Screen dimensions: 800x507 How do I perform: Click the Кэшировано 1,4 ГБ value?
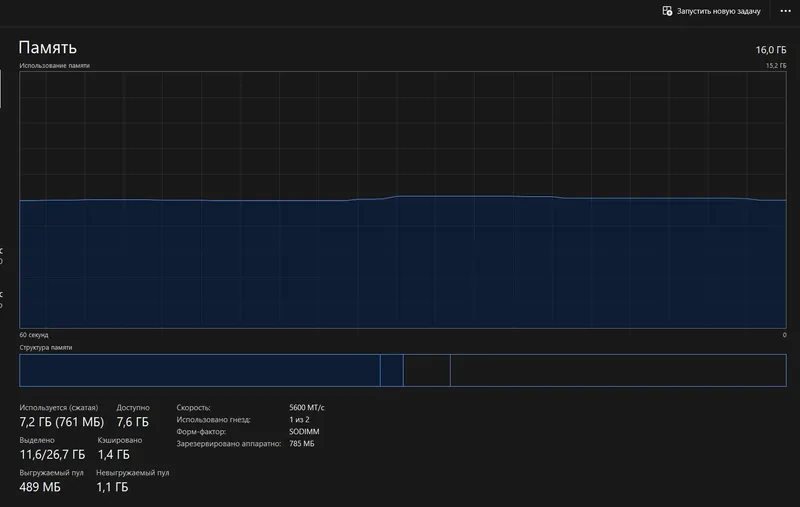pos(114,454)
